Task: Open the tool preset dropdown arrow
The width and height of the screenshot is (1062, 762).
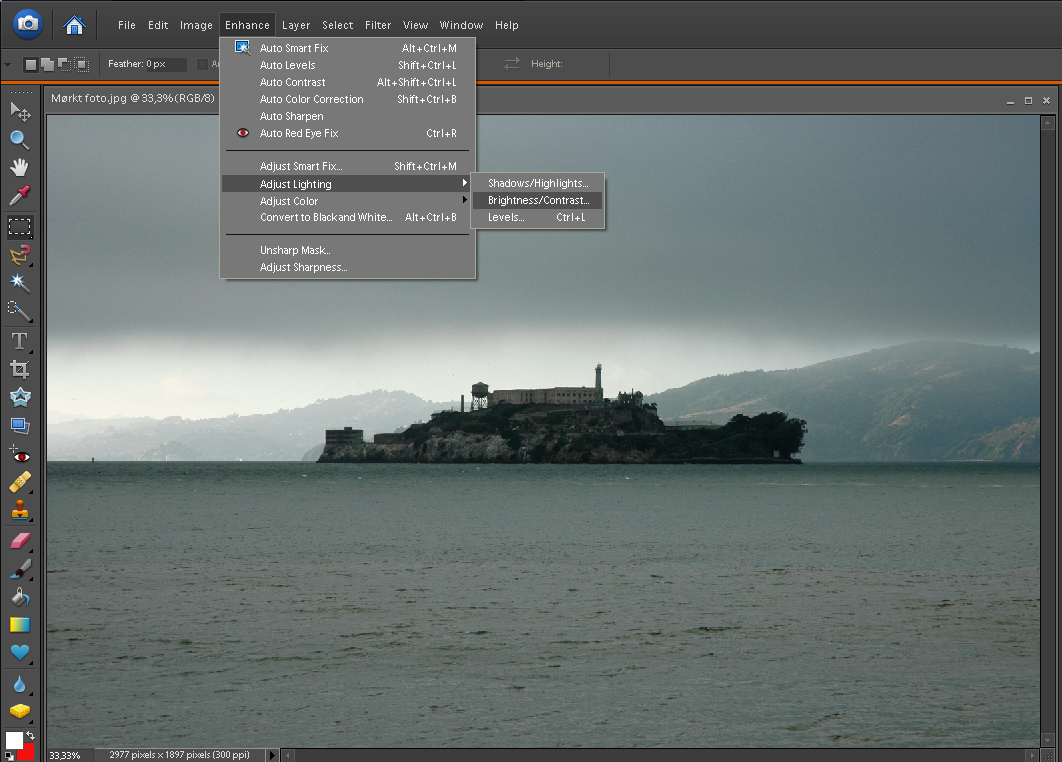Action: coord(8,64)
